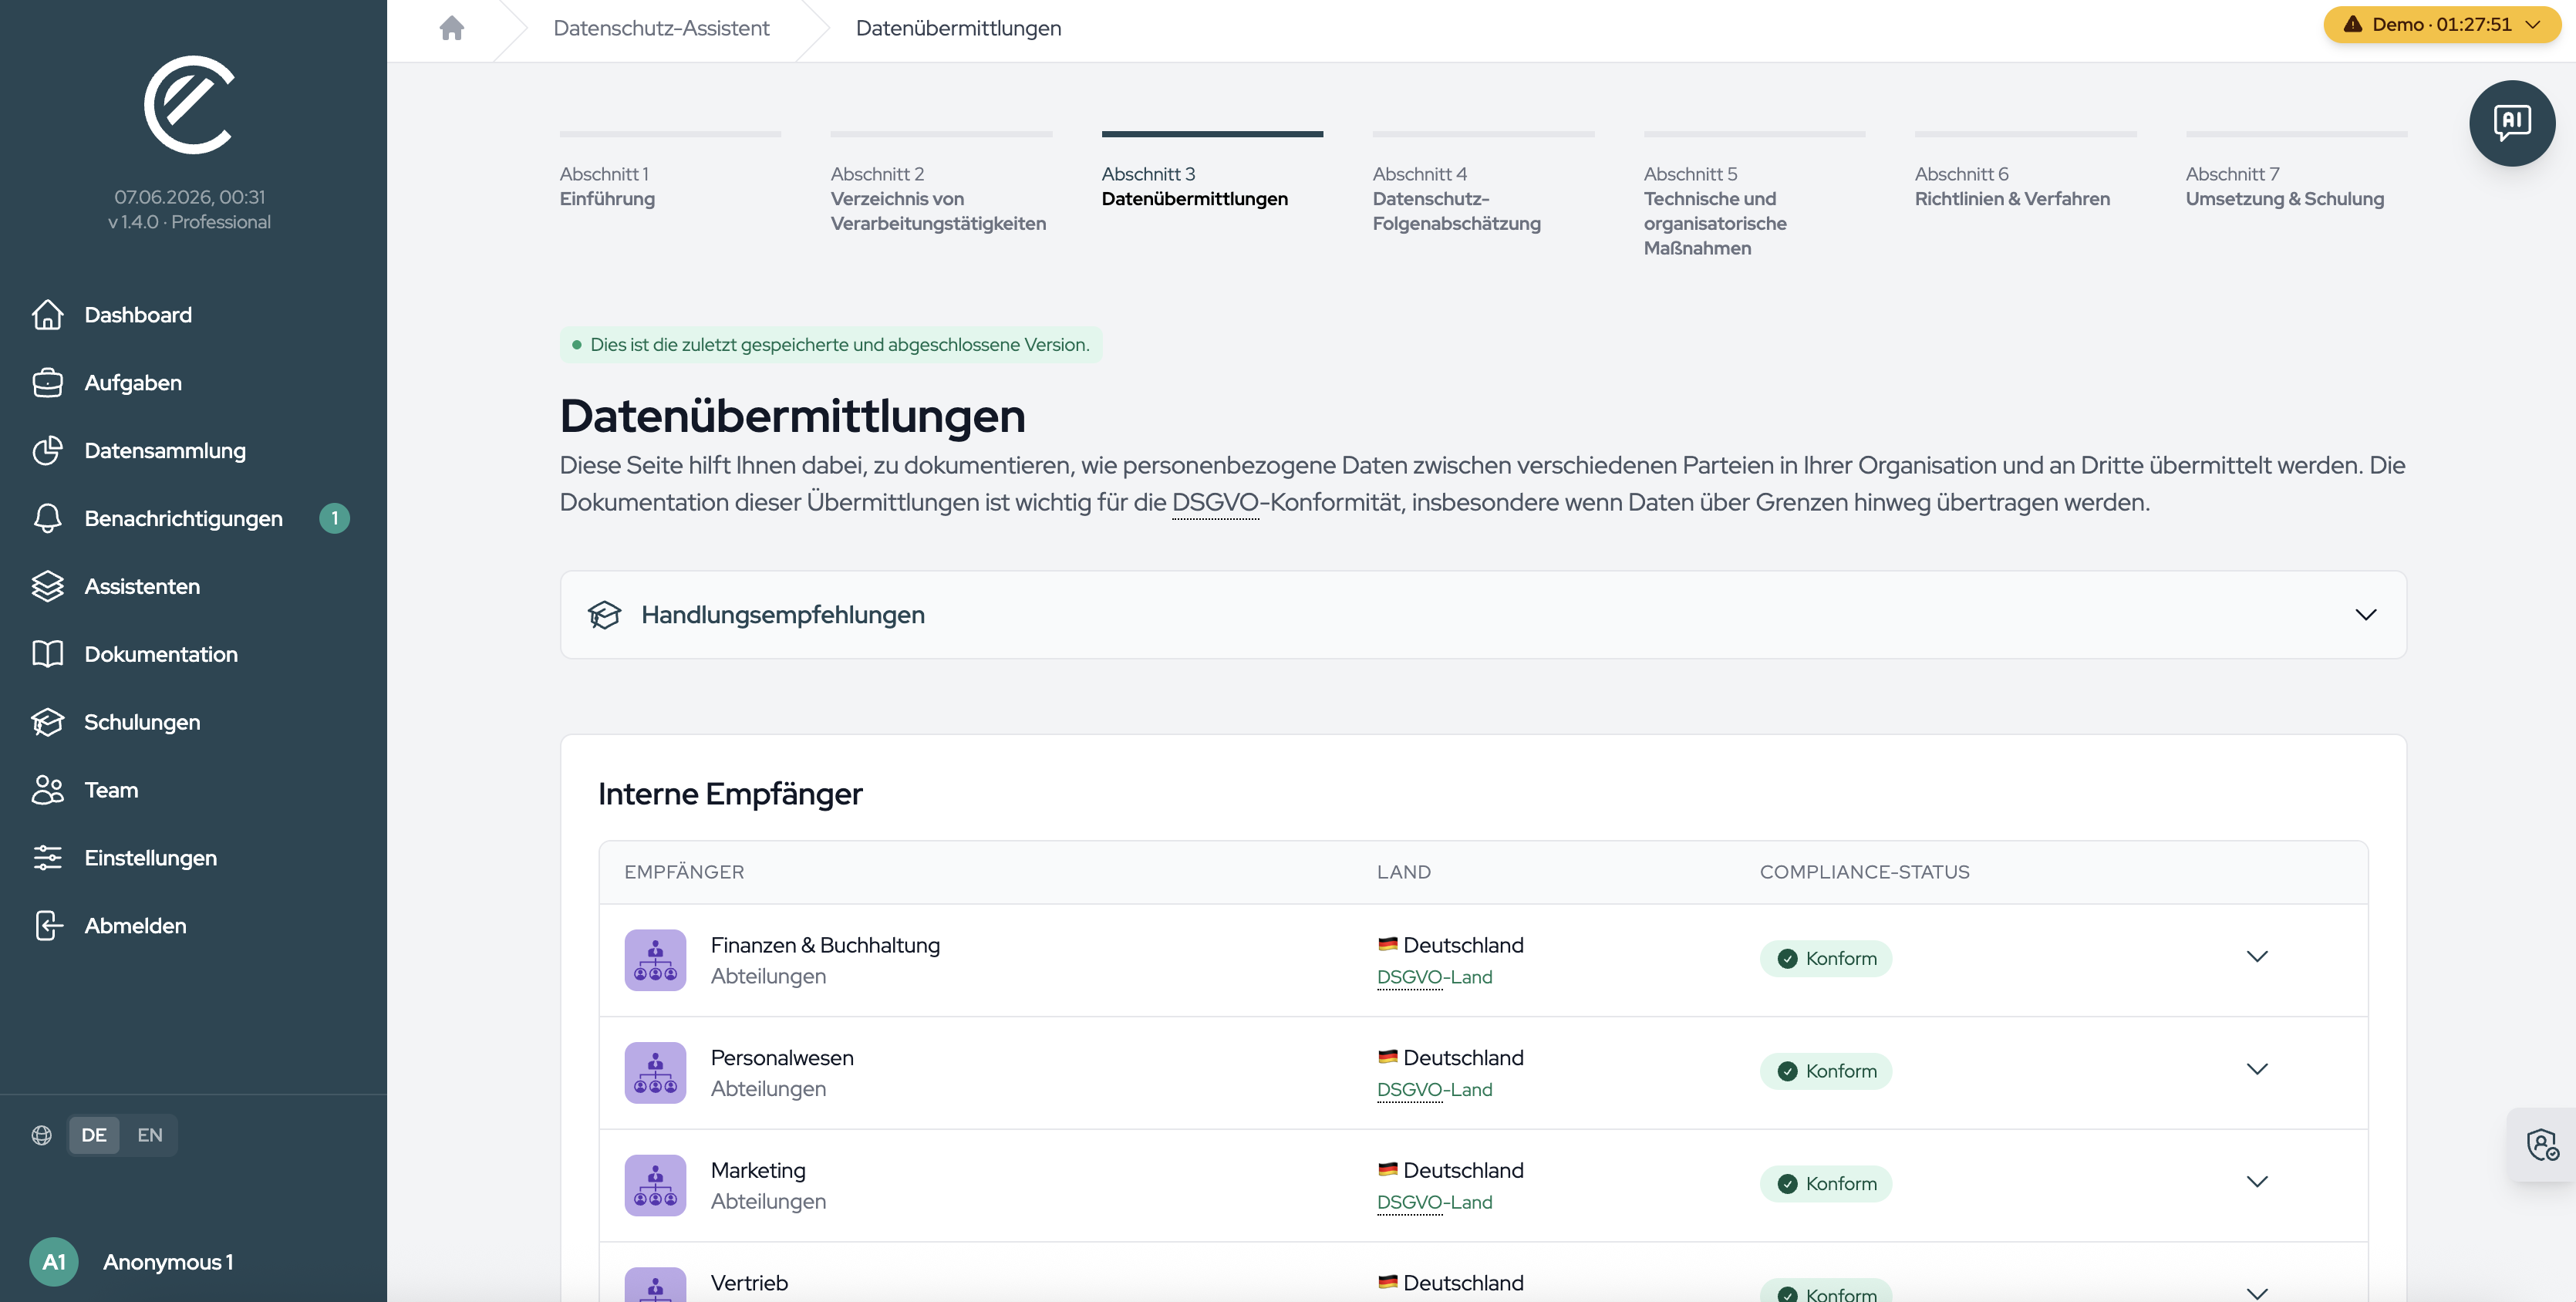Open the Demo timer dropdown
Image resolution: width=2576 pixels, height=1302 pixels.
pos(2442,24)
